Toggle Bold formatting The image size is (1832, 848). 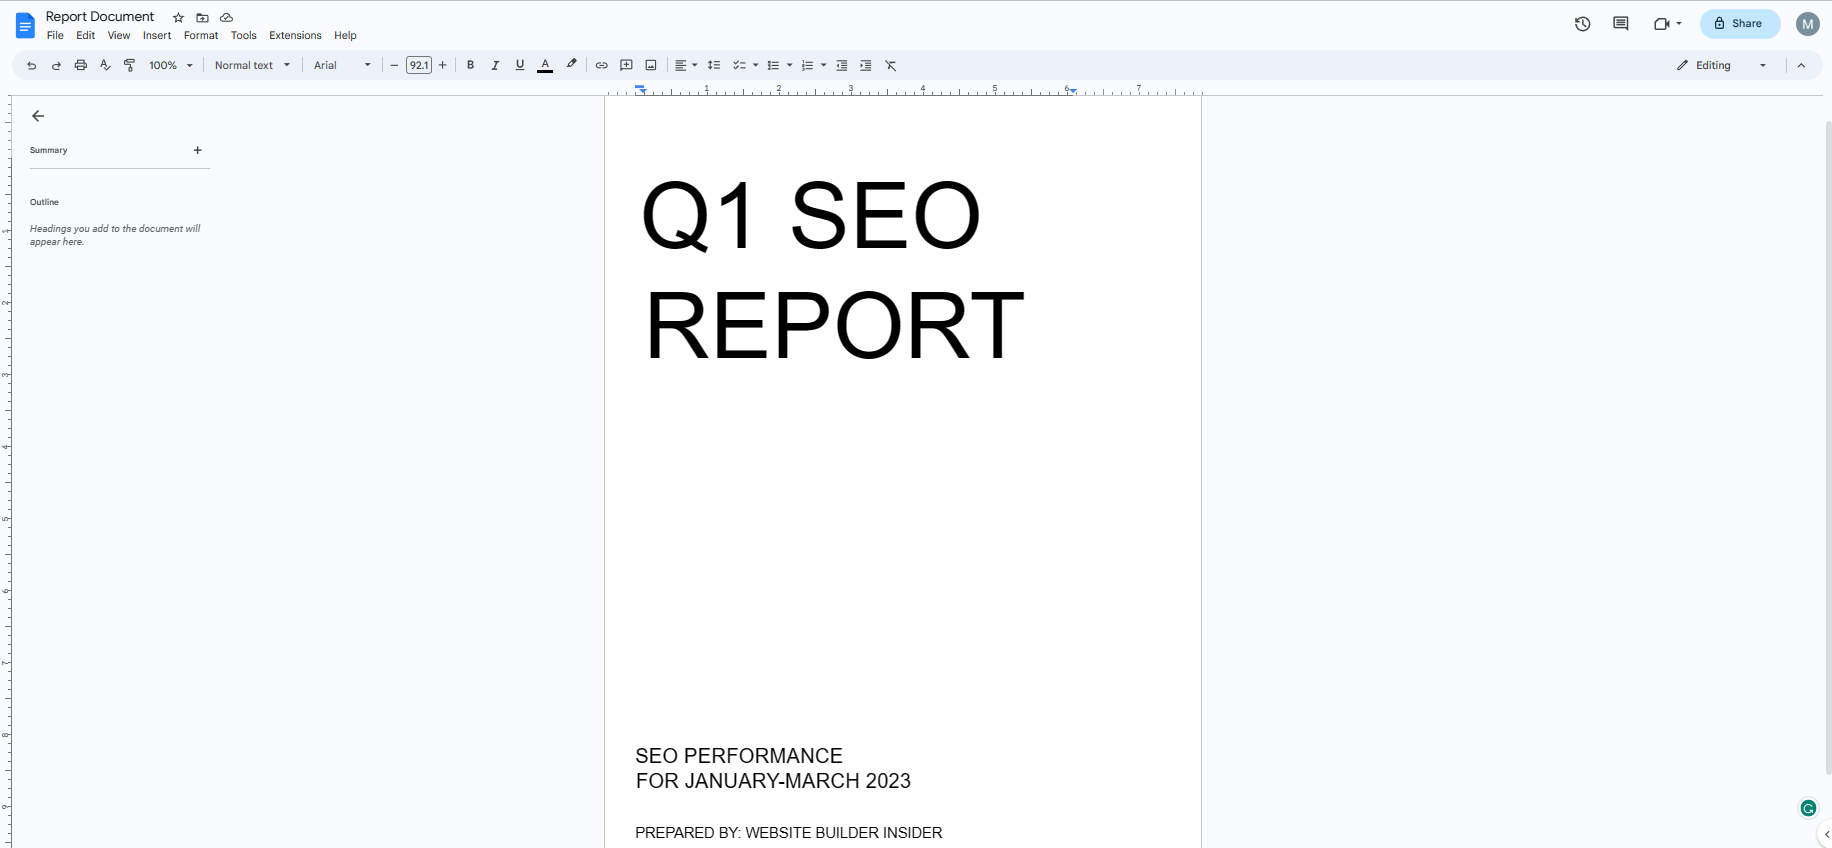click(x=471, y=65)
